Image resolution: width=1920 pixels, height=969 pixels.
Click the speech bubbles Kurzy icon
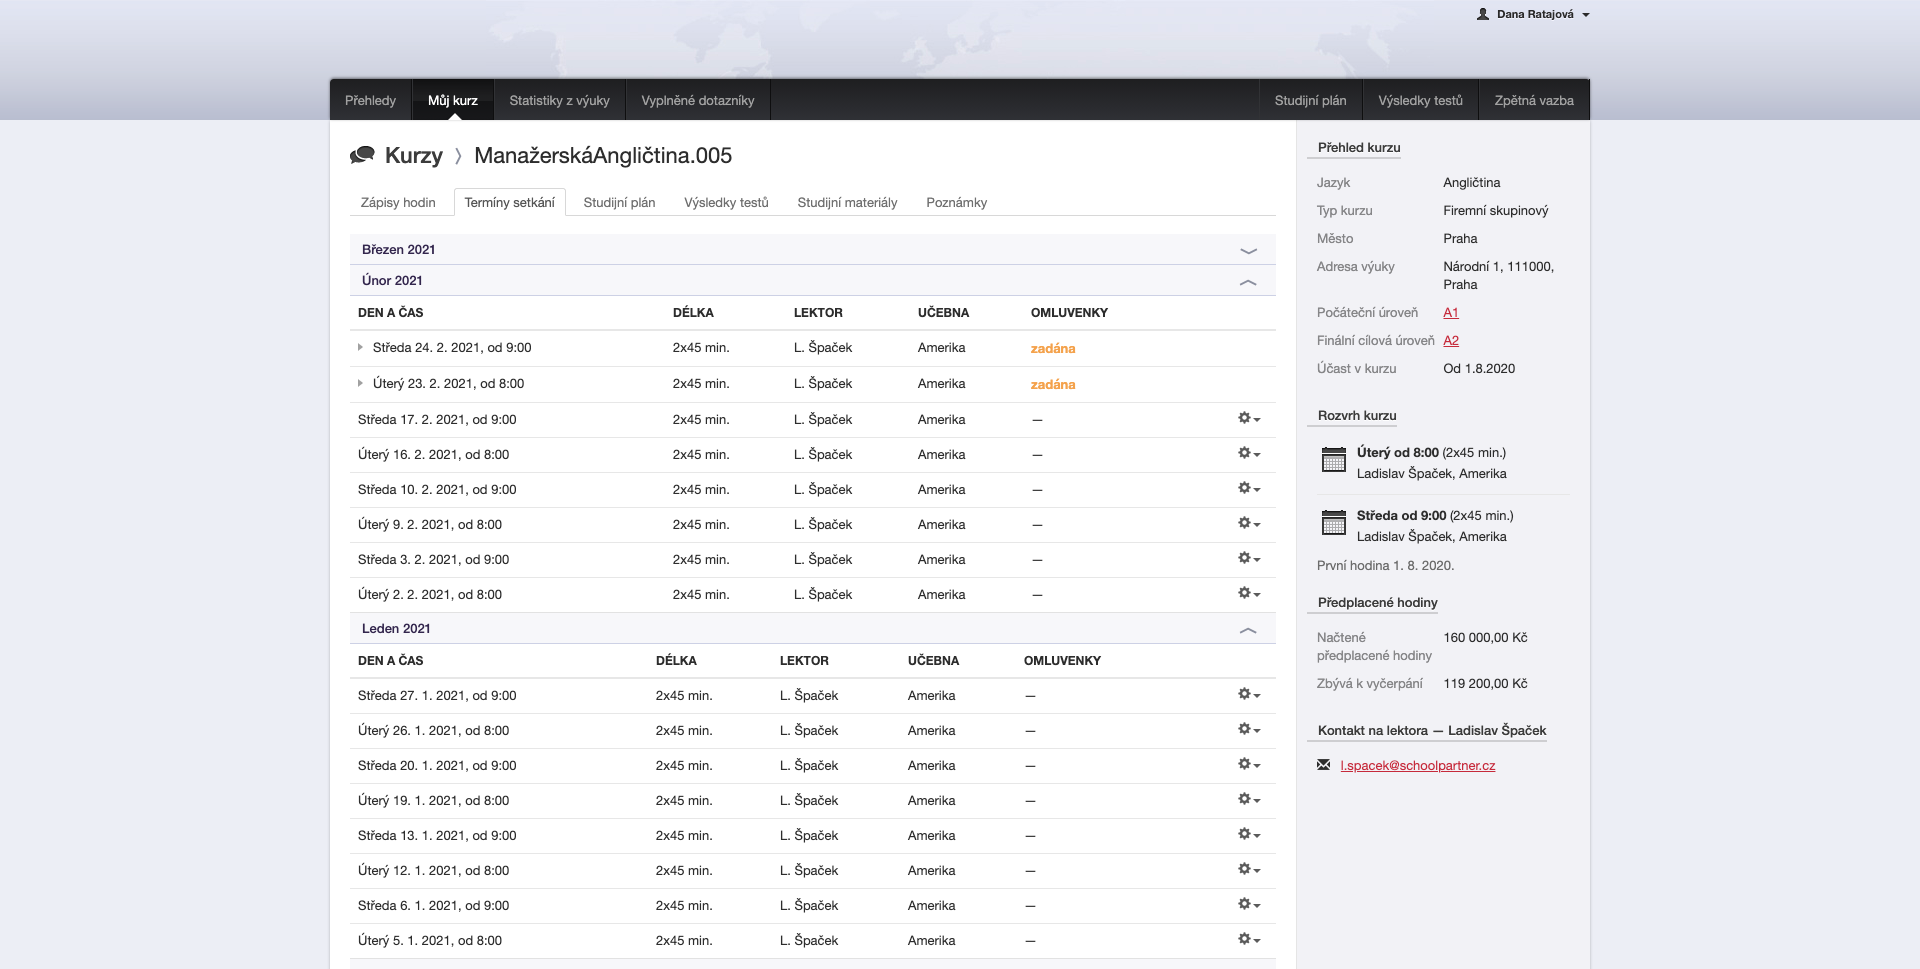click(362, 155)
